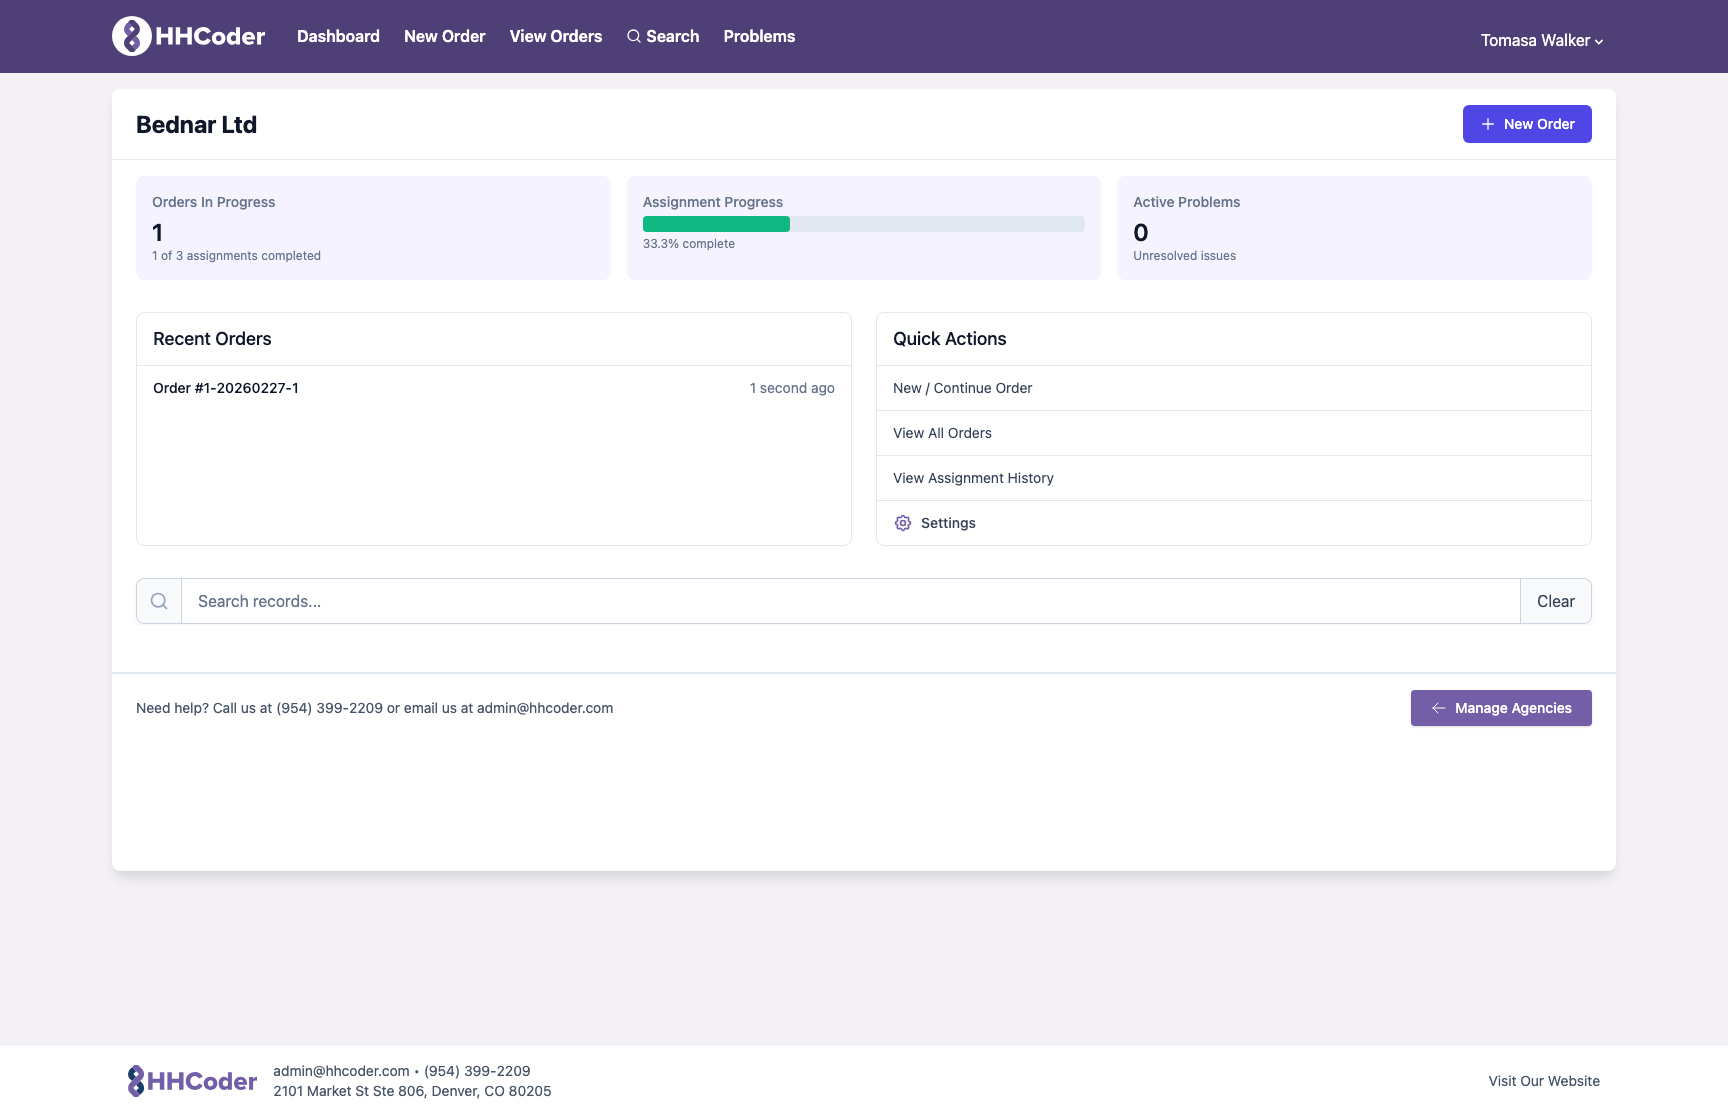1728x1117 pixels.
Task: Click the search icon inside the Search menu item
Action: 633,36
